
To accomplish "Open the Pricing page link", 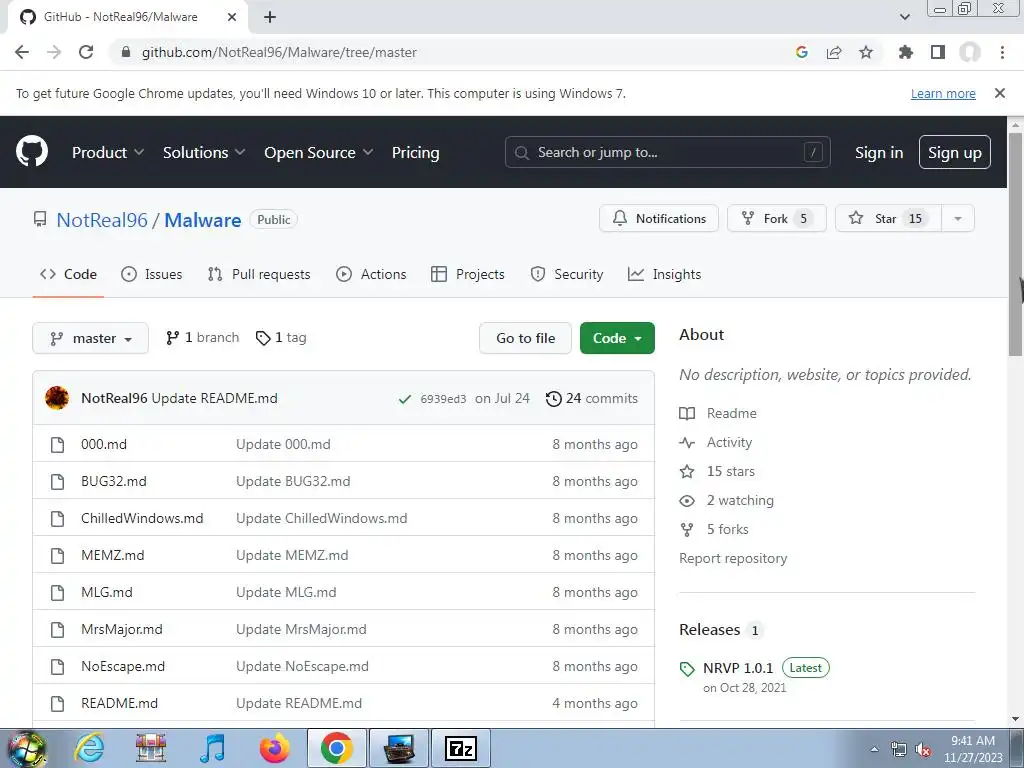I will (x=415, y=152).
